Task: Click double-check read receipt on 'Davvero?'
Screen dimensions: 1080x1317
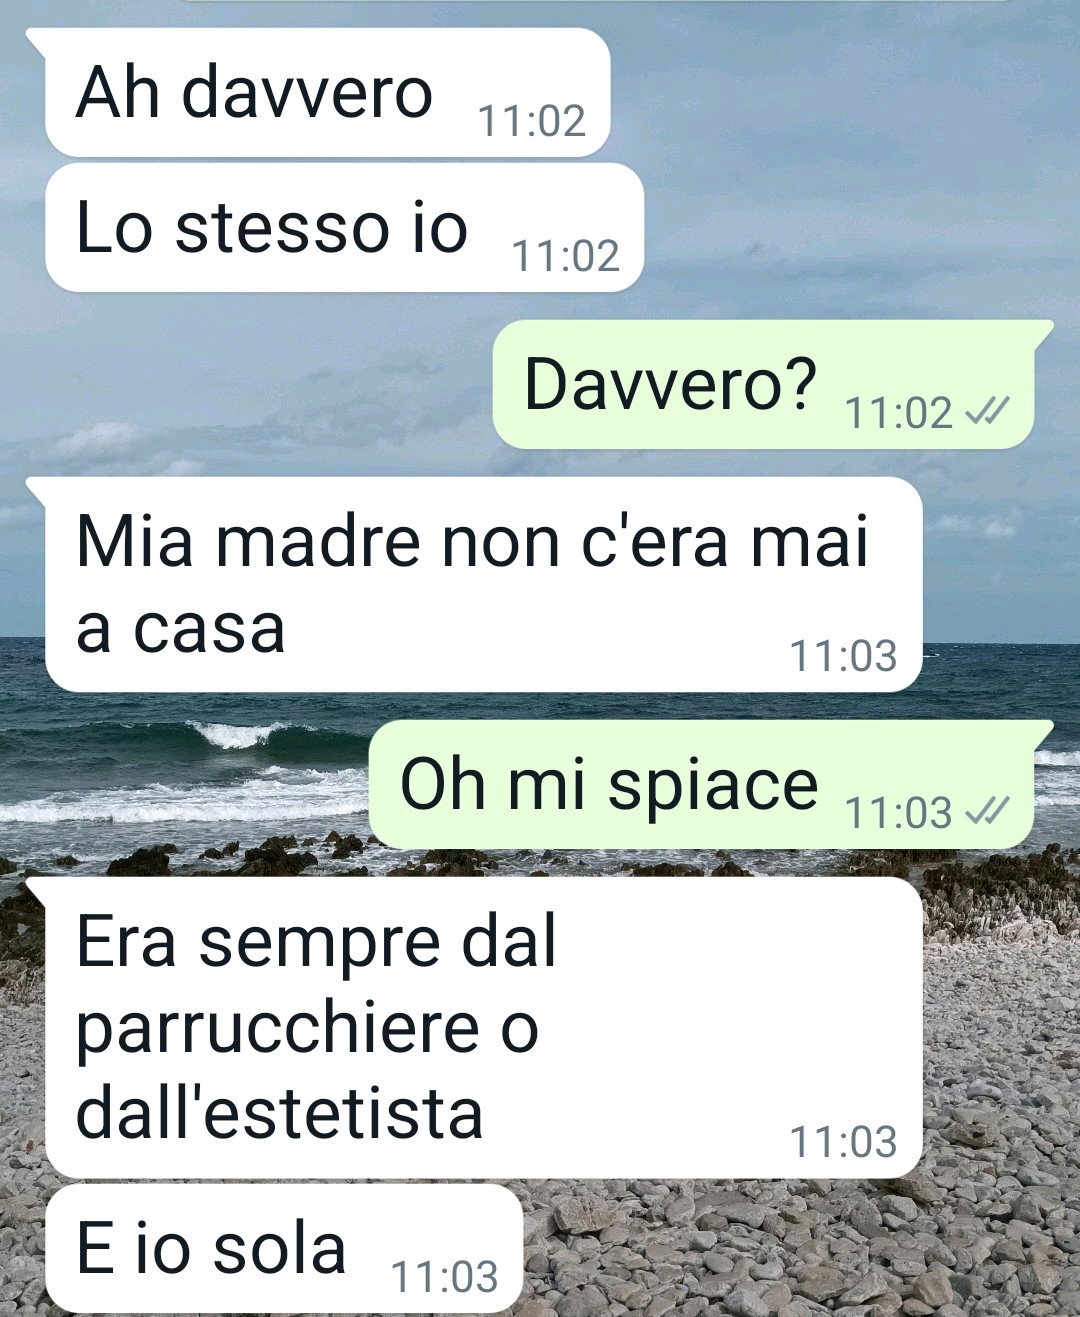Action: click(x=986, y=411)
